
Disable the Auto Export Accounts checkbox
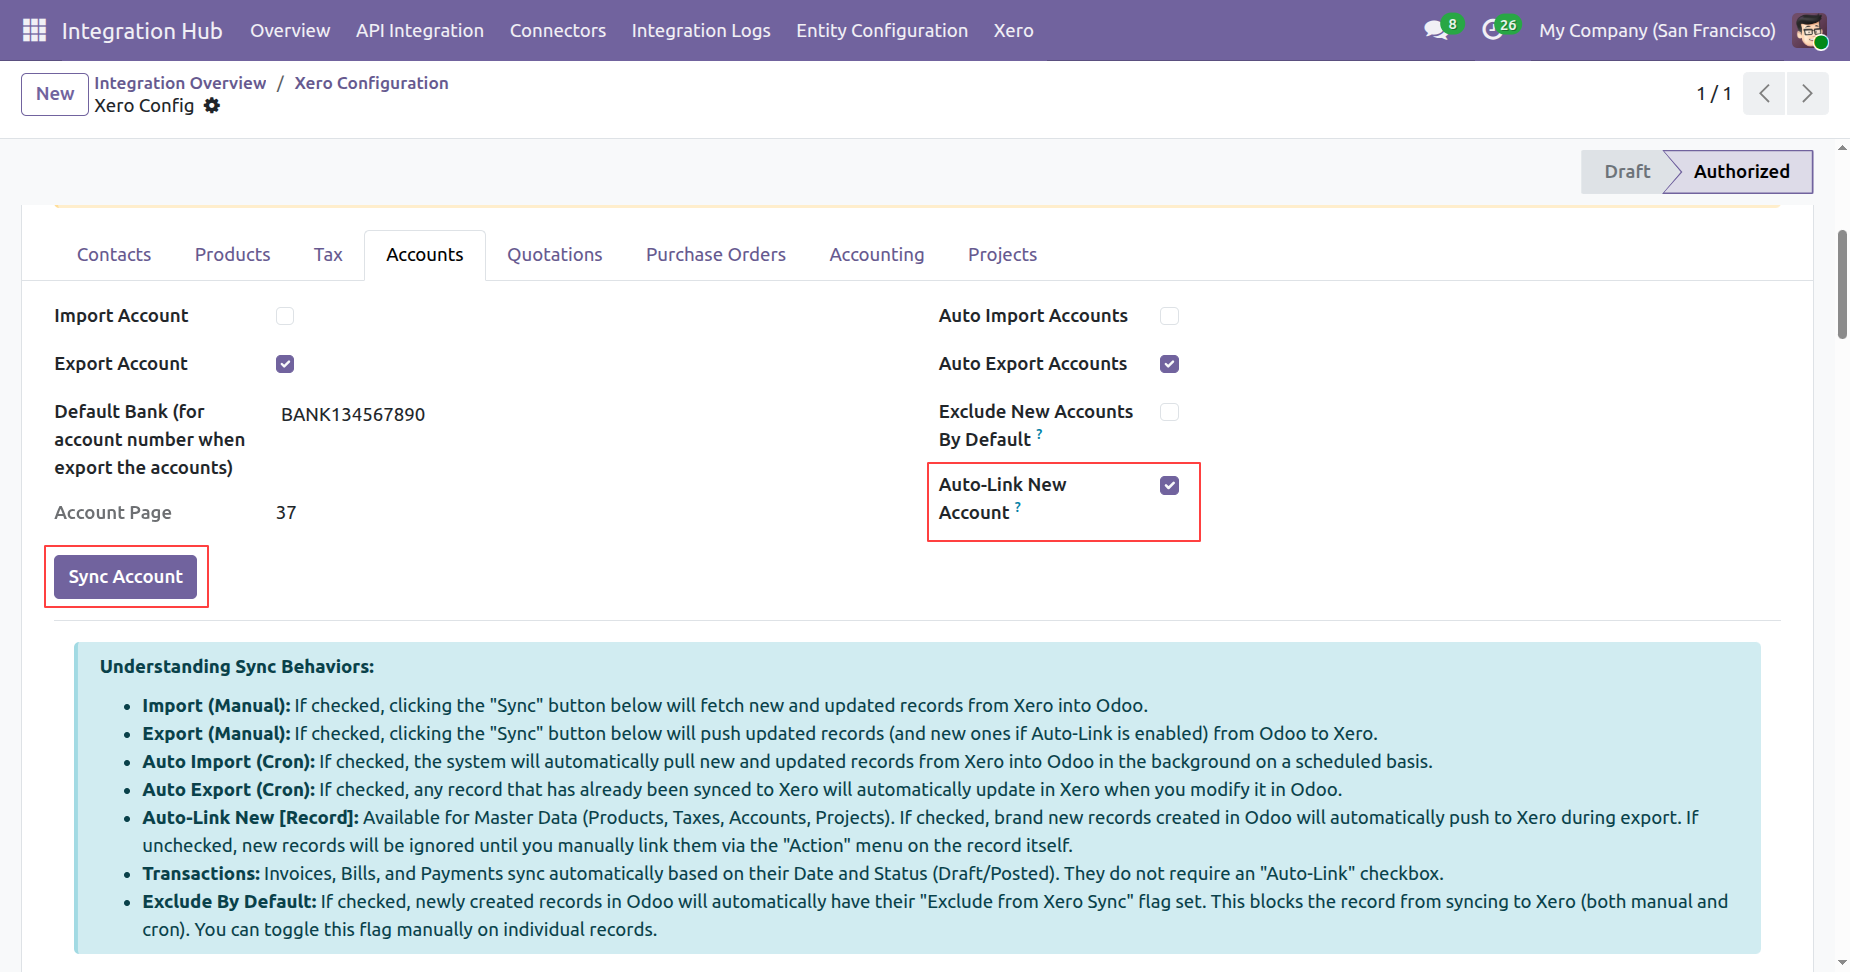1169,364
